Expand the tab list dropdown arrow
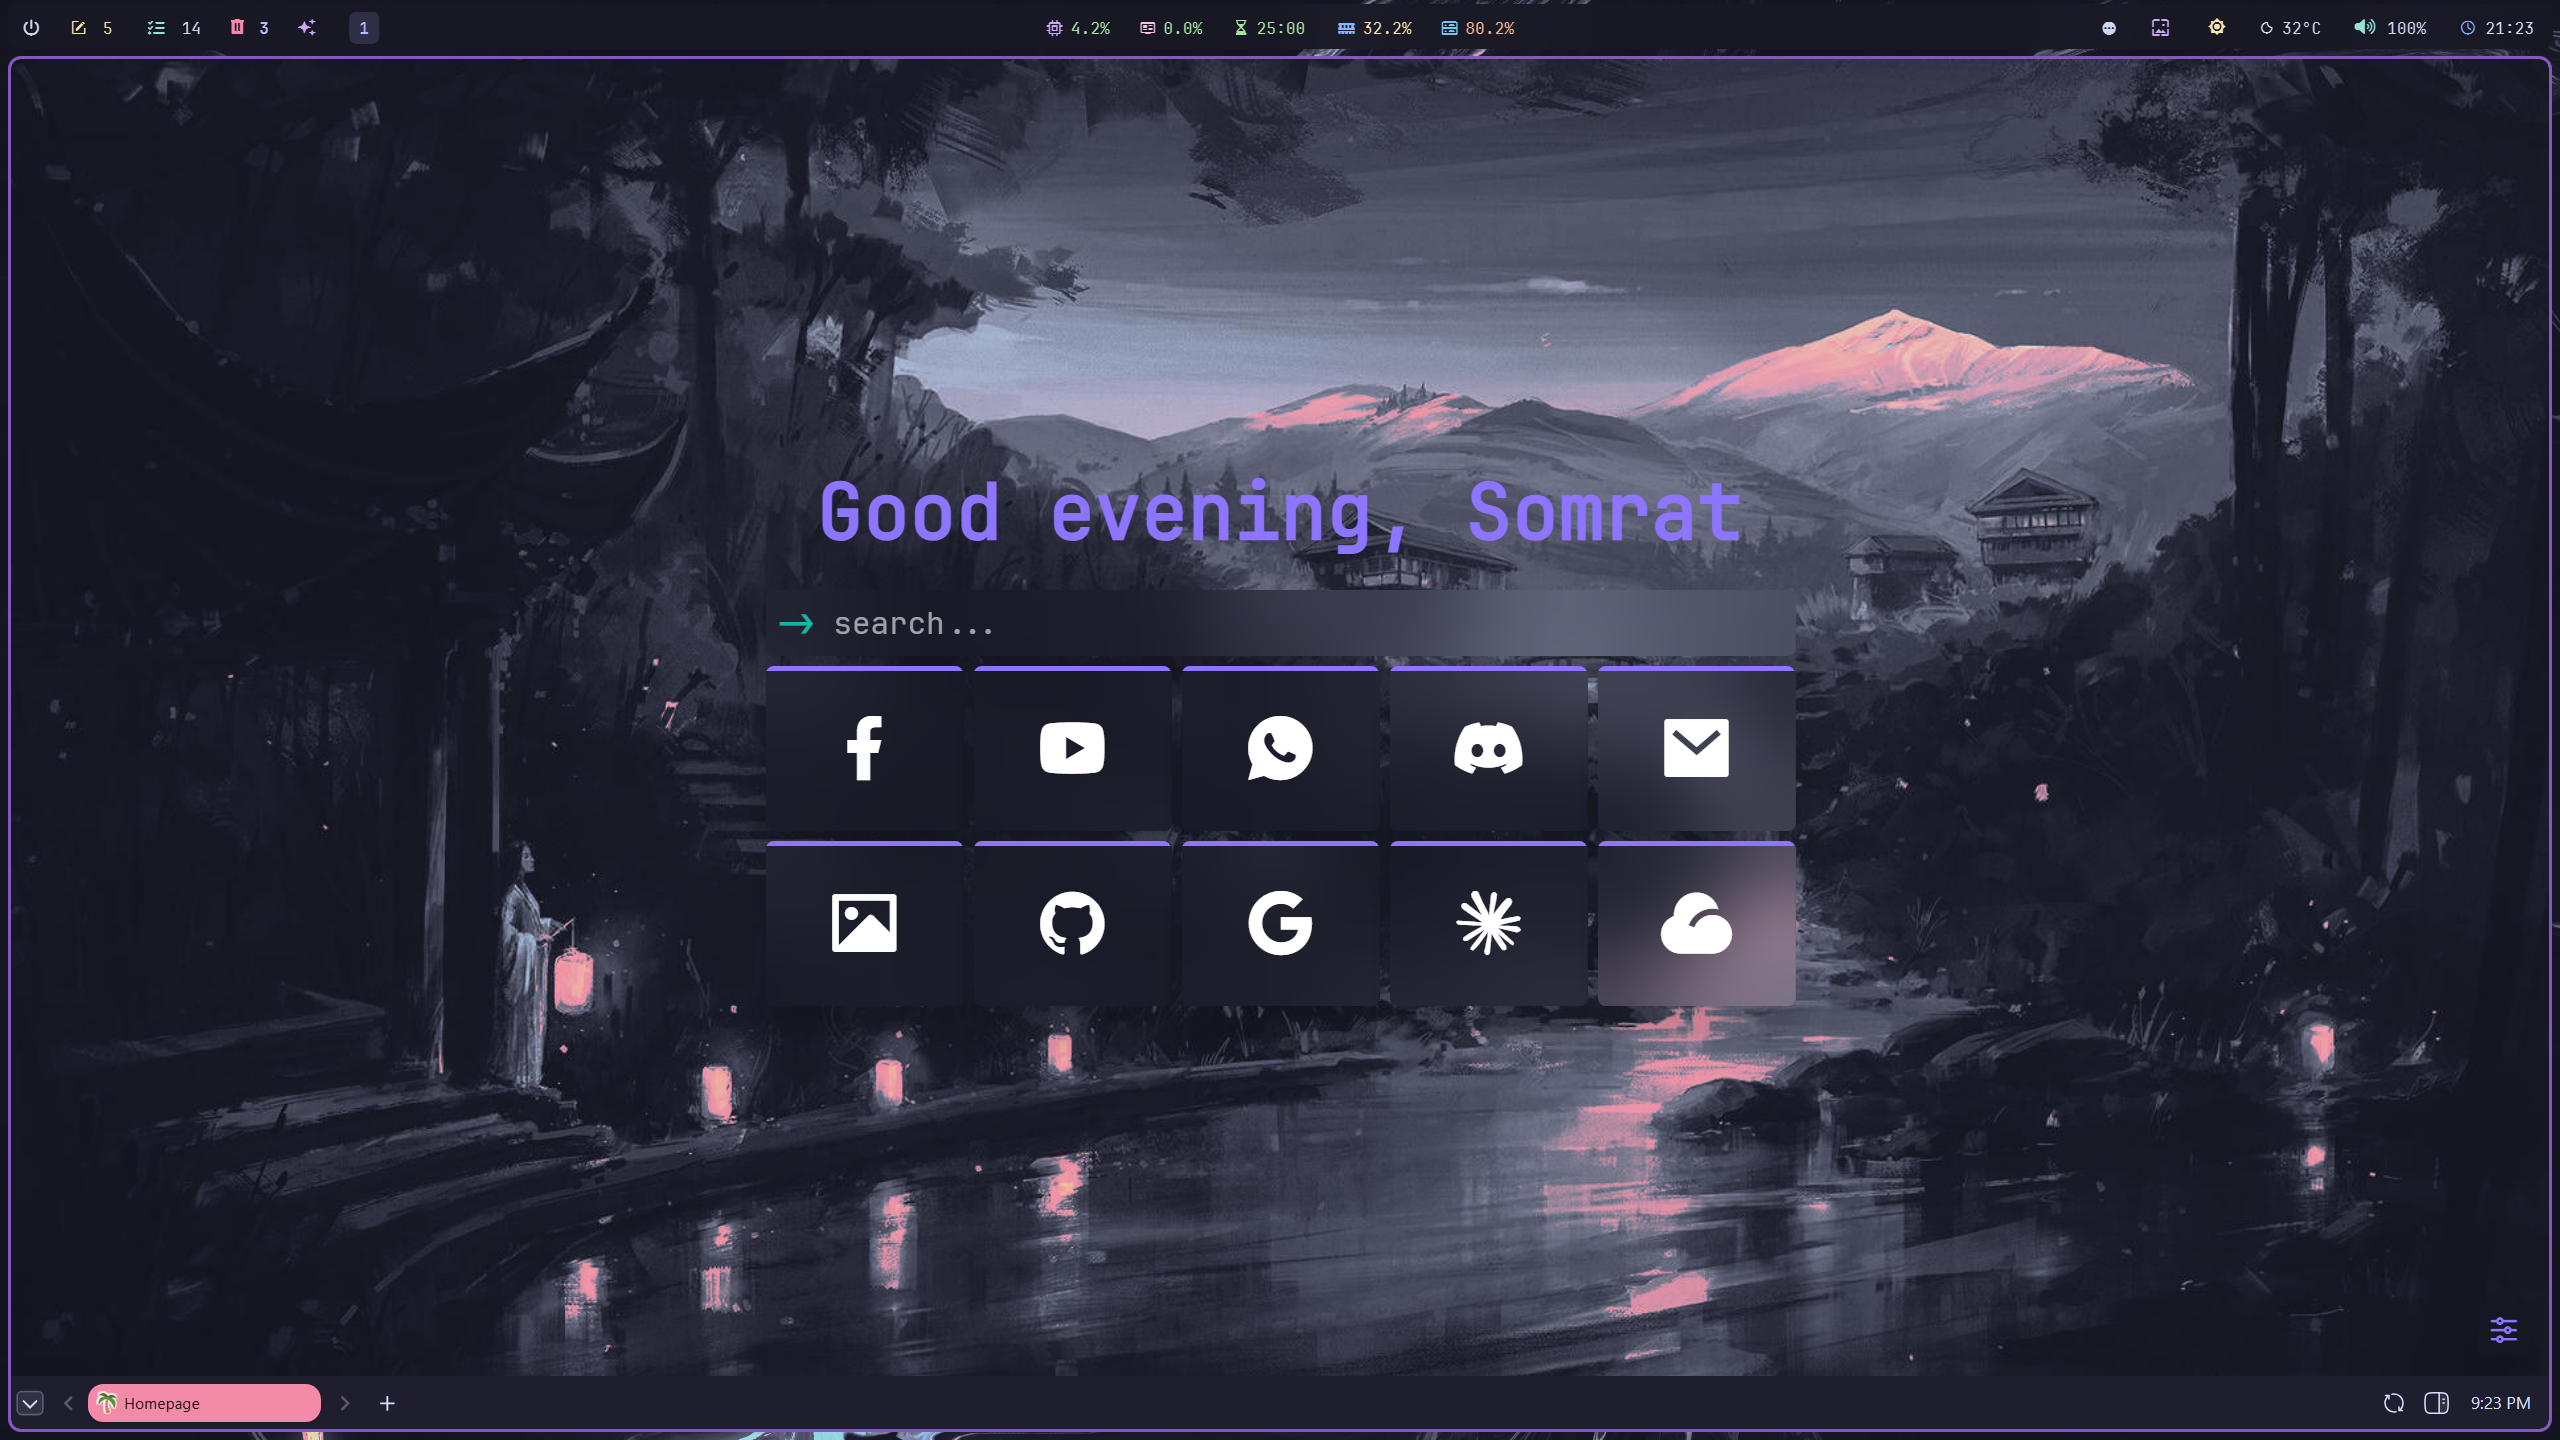Screen dimensions: 2560x1440 pyautogui.click(x=30, y=1403)
